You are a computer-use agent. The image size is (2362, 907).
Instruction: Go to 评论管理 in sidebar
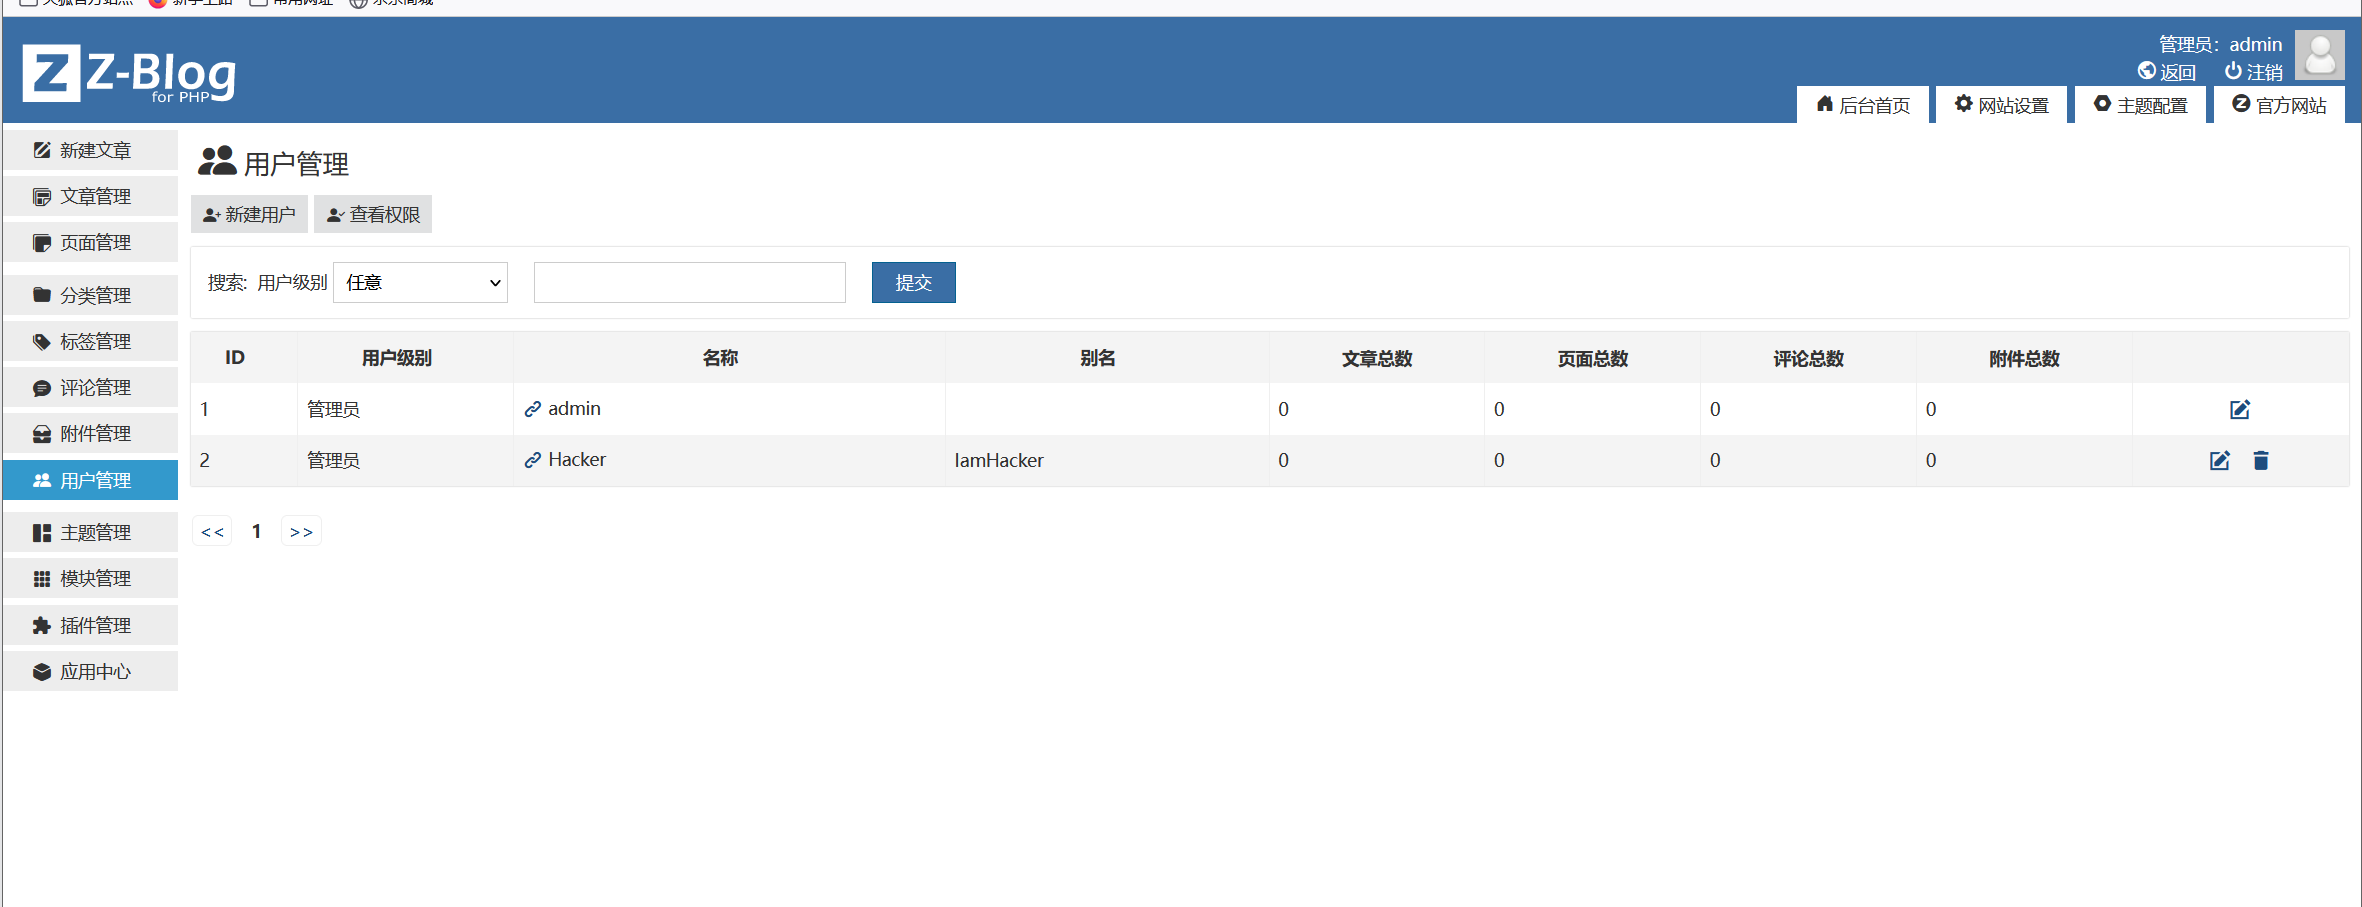click(x=91, y=387)
